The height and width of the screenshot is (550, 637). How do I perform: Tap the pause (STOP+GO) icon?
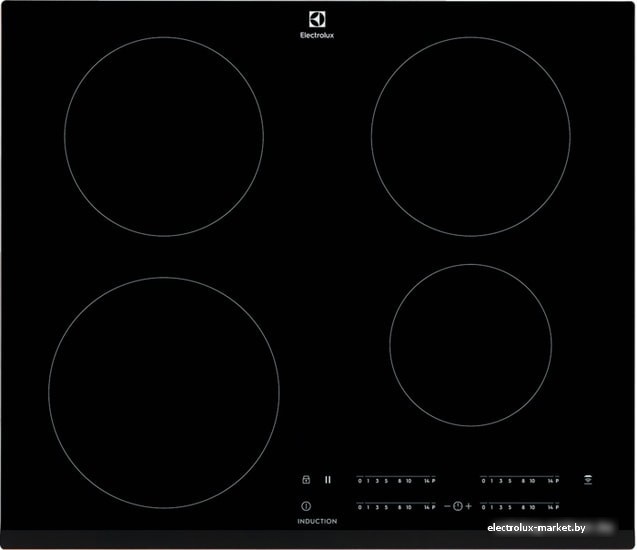coord(328,480)
